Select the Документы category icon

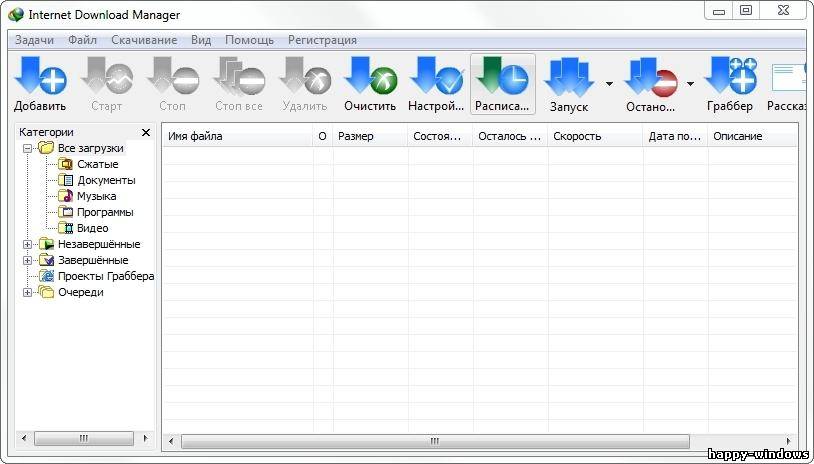pyautogui.click(x=65, y=180)
